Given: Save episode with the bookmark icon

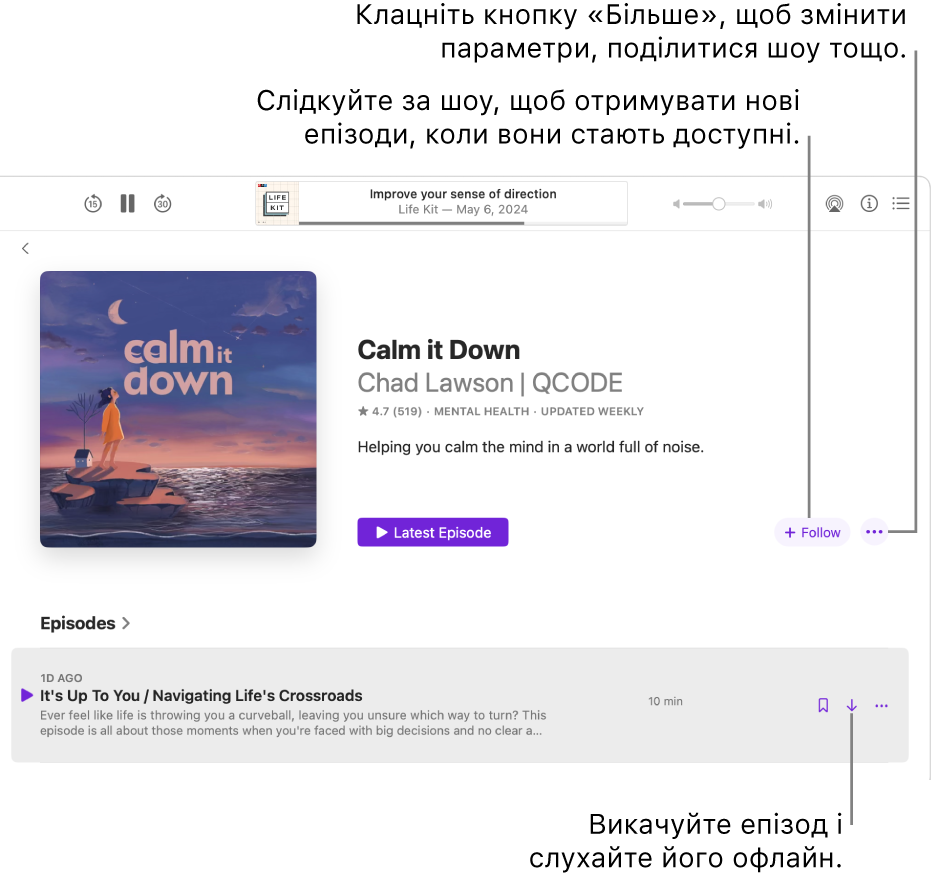Looking at the screenshot, I should click(x=823, y=705).
